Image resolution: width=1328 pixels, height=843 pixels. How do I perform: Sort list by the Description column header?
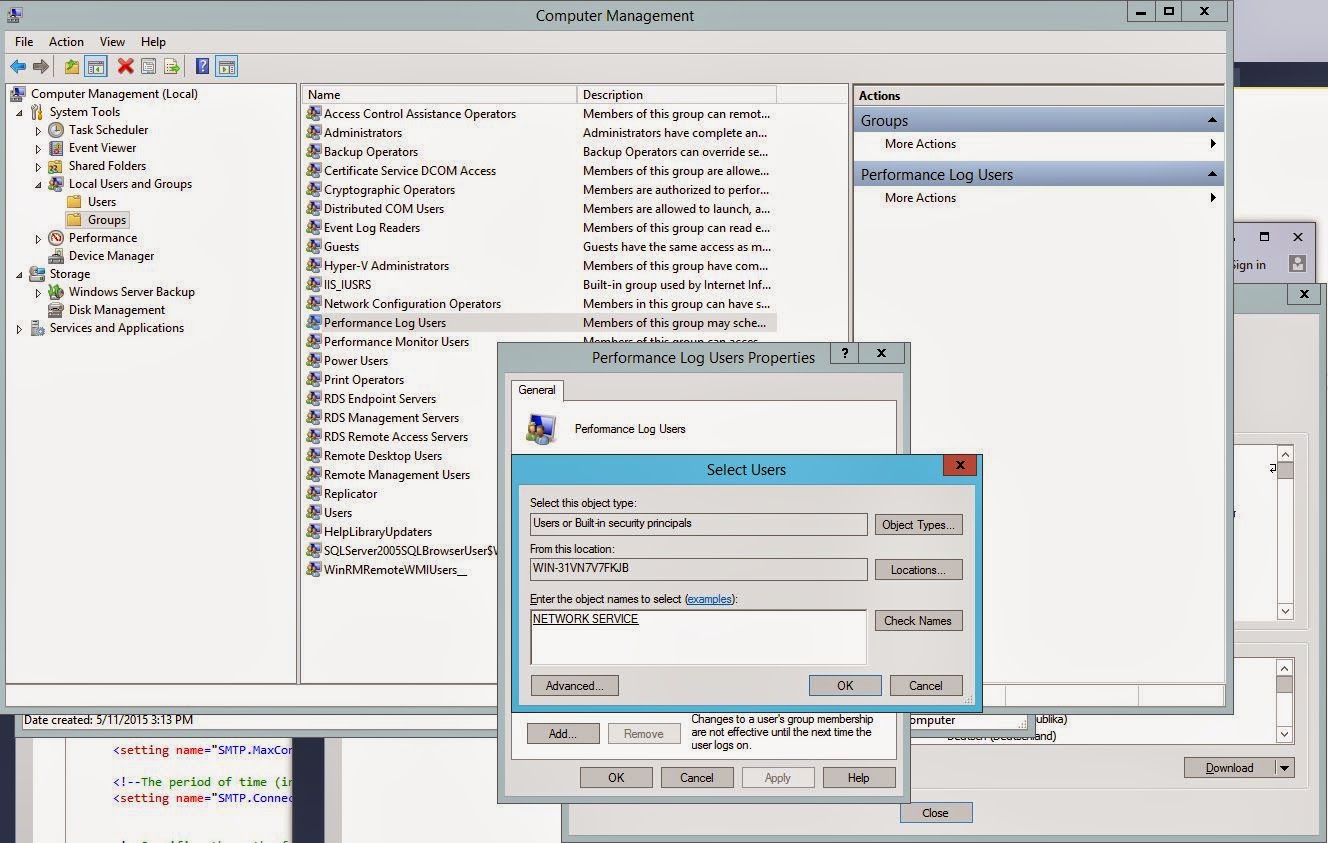pos(677,95)
